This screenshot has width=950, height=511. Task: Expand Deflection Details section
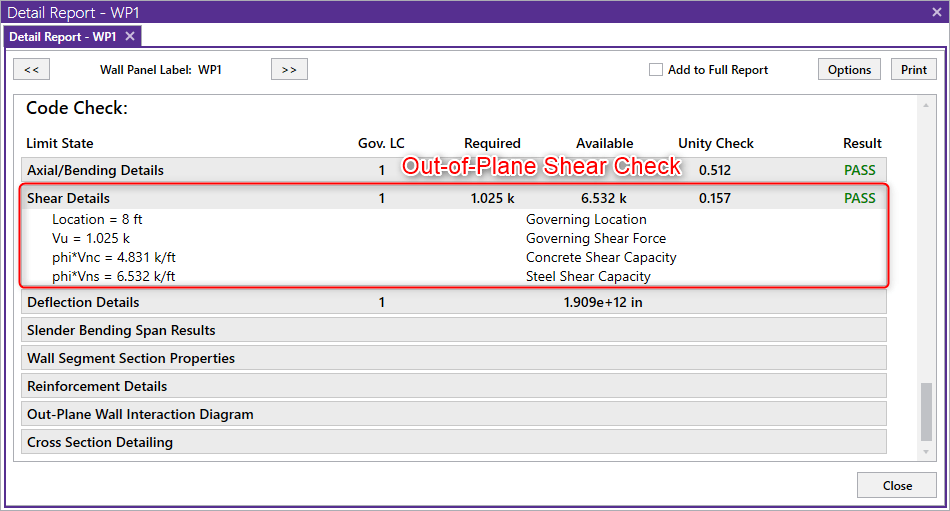pos(83,302)
